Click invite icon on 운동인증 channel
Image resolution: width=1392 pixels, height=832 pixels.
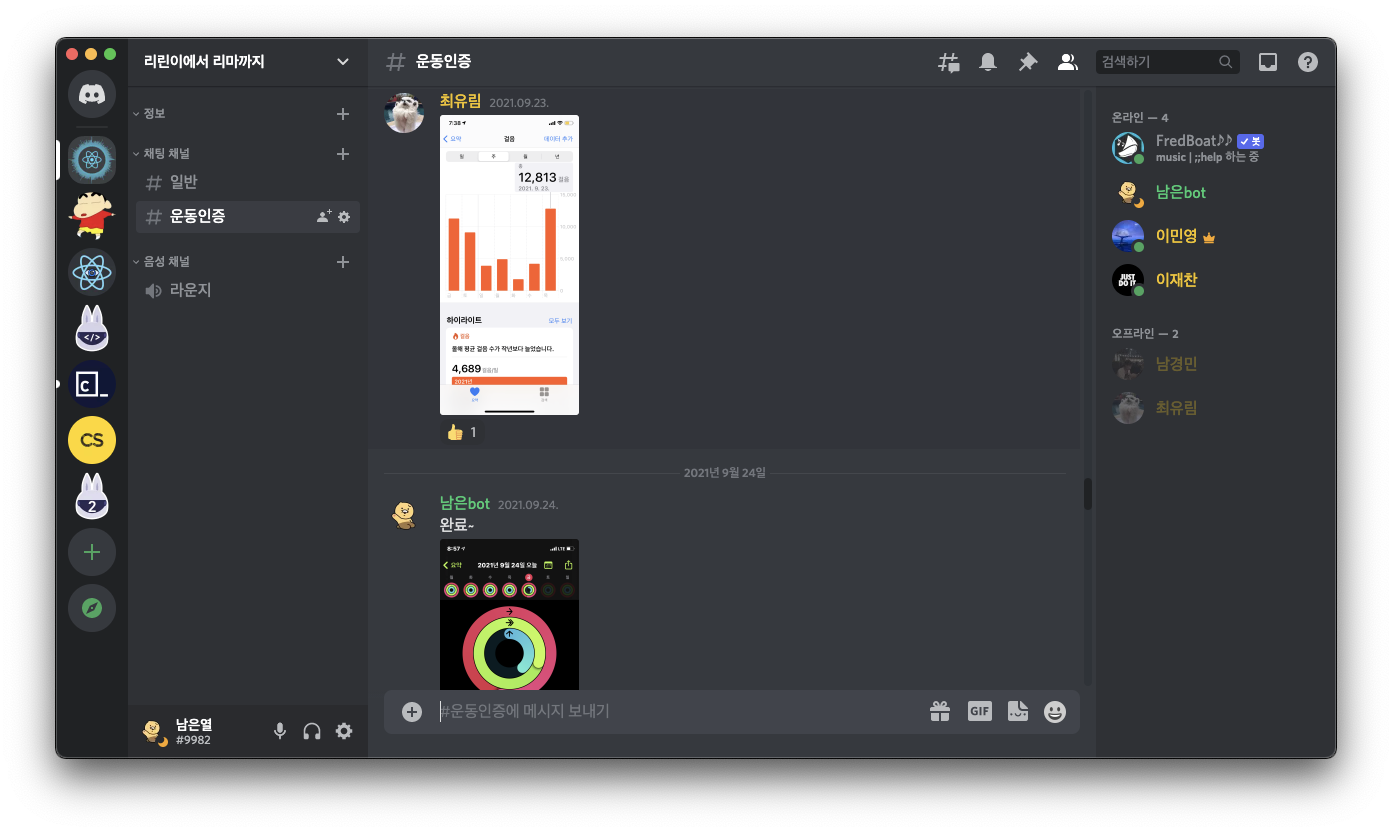click(324, 216)
